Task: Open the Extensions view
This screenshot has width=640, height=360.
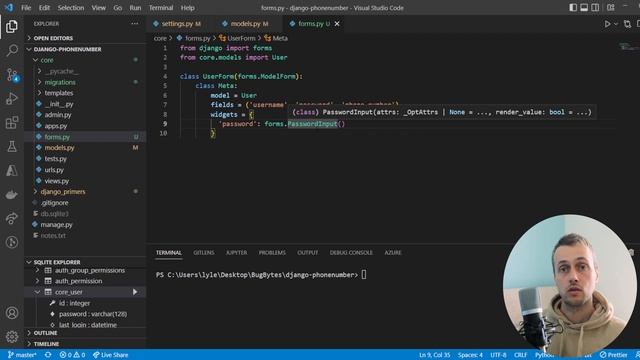Action: 12,122
